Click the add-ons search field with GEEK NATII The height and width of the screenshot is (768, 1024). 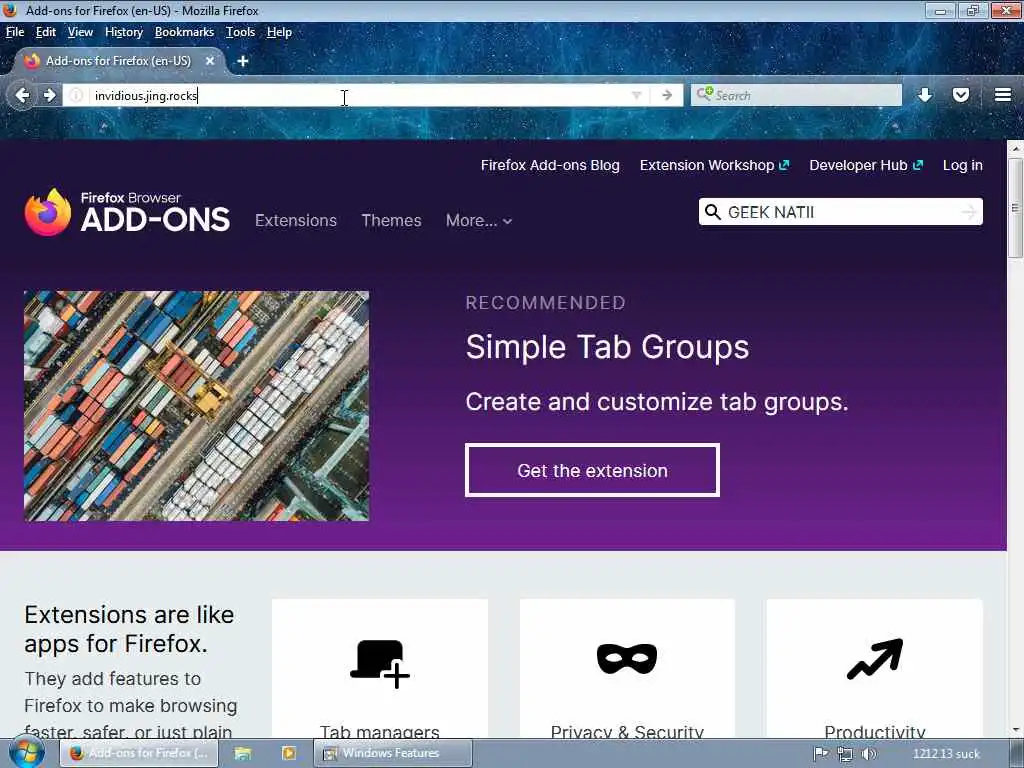pyautogui.click(x=840, y=212)
